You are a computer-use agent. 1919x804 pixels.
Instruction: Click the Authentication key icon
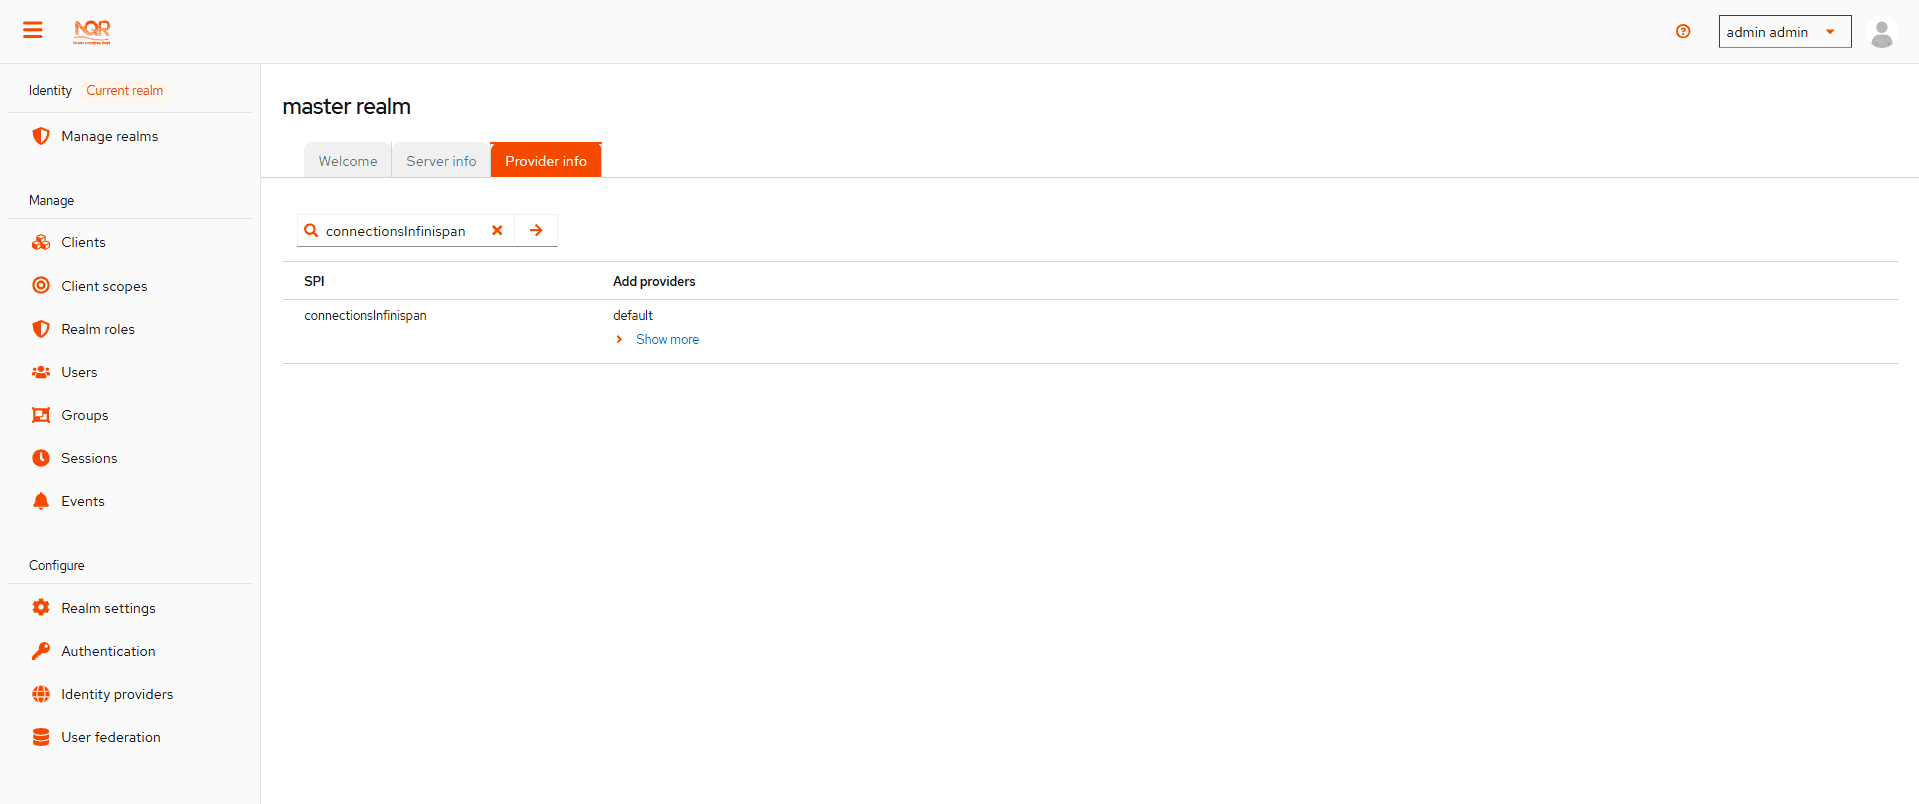(x=41, y=651)
